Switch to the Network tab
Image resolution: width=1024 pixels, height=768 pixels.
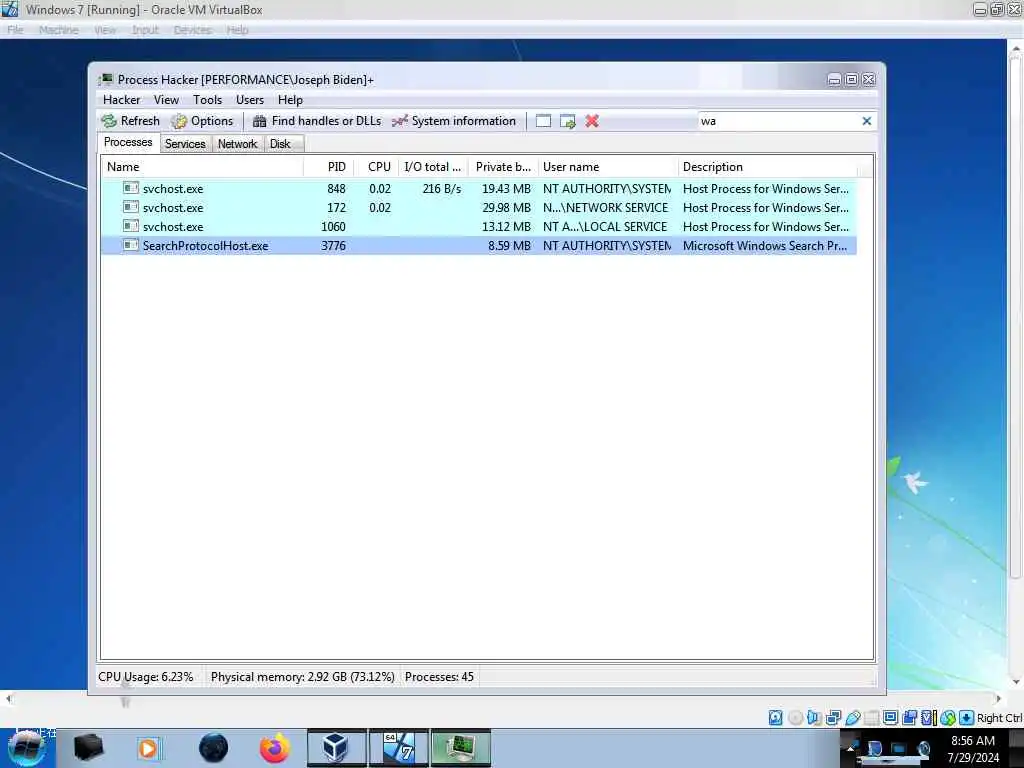tap(238, 144)
